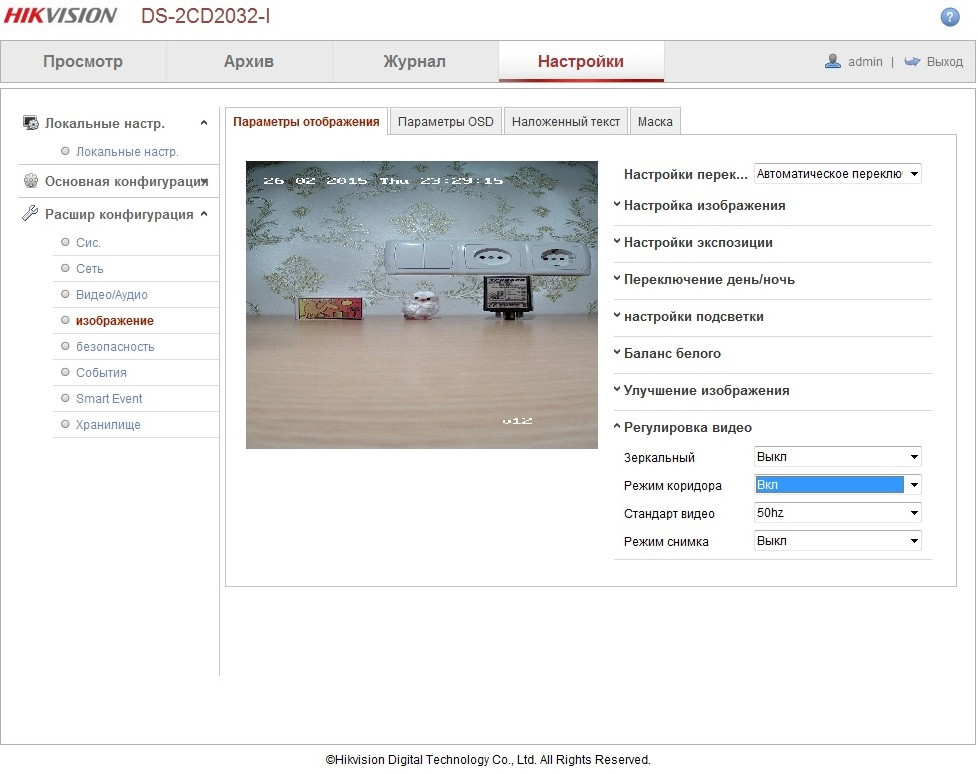This screenshot has width=978, height=774.
Task: Click the local settings monitor icon
Action: click(30, 123)
